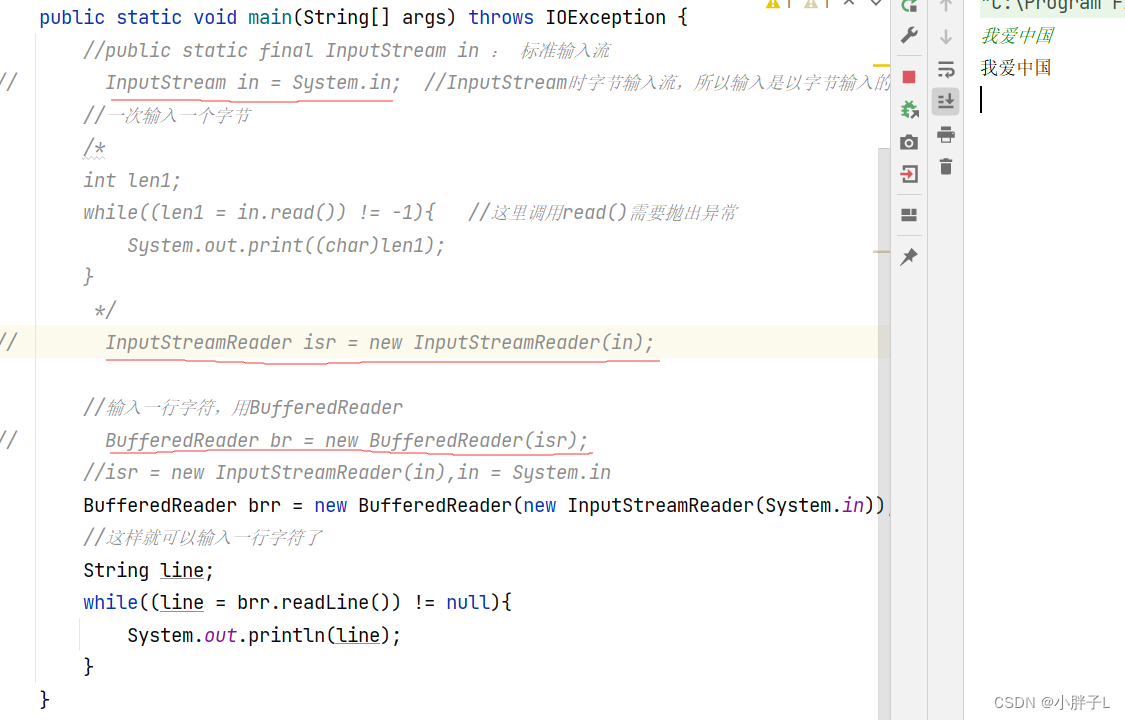Viewport: 1125px width, 720px height.
Task: Click the red exit process icon
Action: tap(909, 173)
